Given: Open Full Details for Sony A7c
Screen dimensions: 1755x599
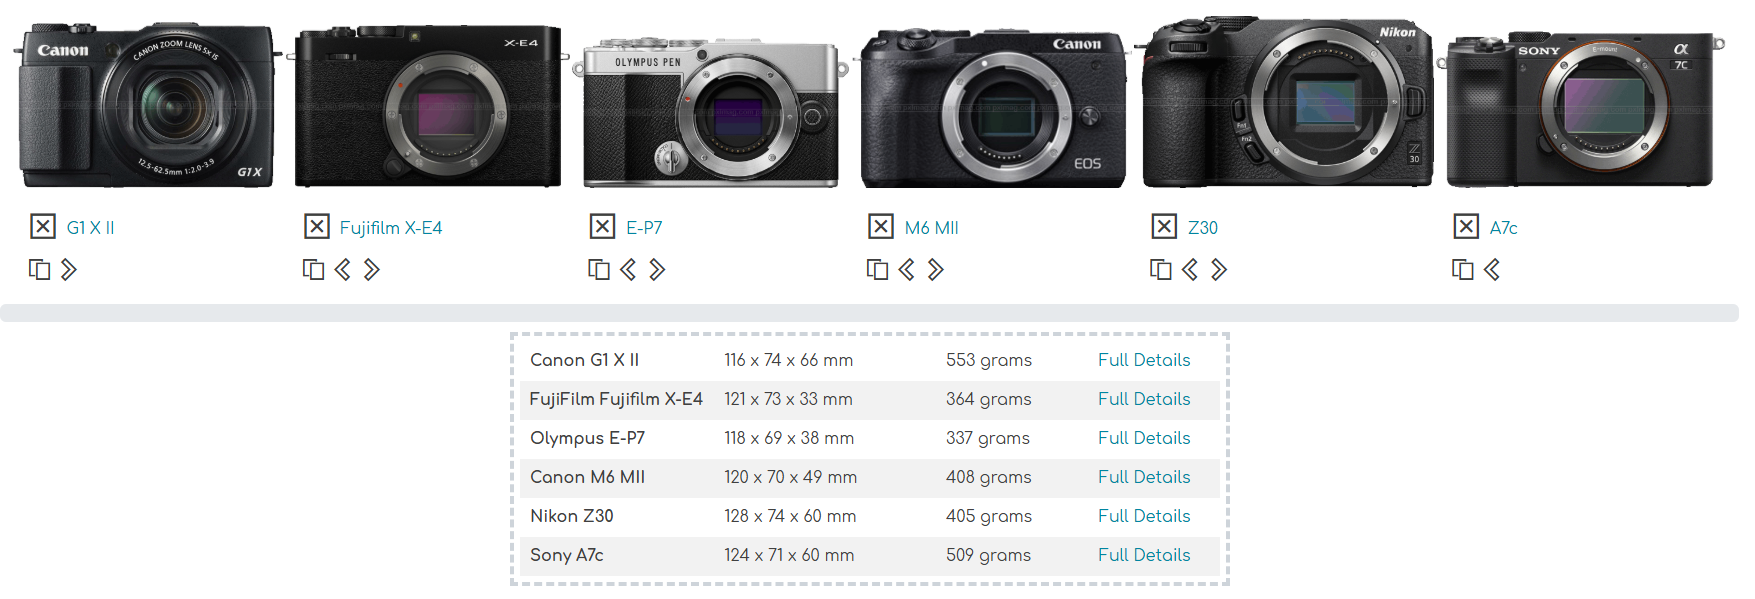Looking at the screenshot, I should pyautogui.click(x=1144, y=555).
